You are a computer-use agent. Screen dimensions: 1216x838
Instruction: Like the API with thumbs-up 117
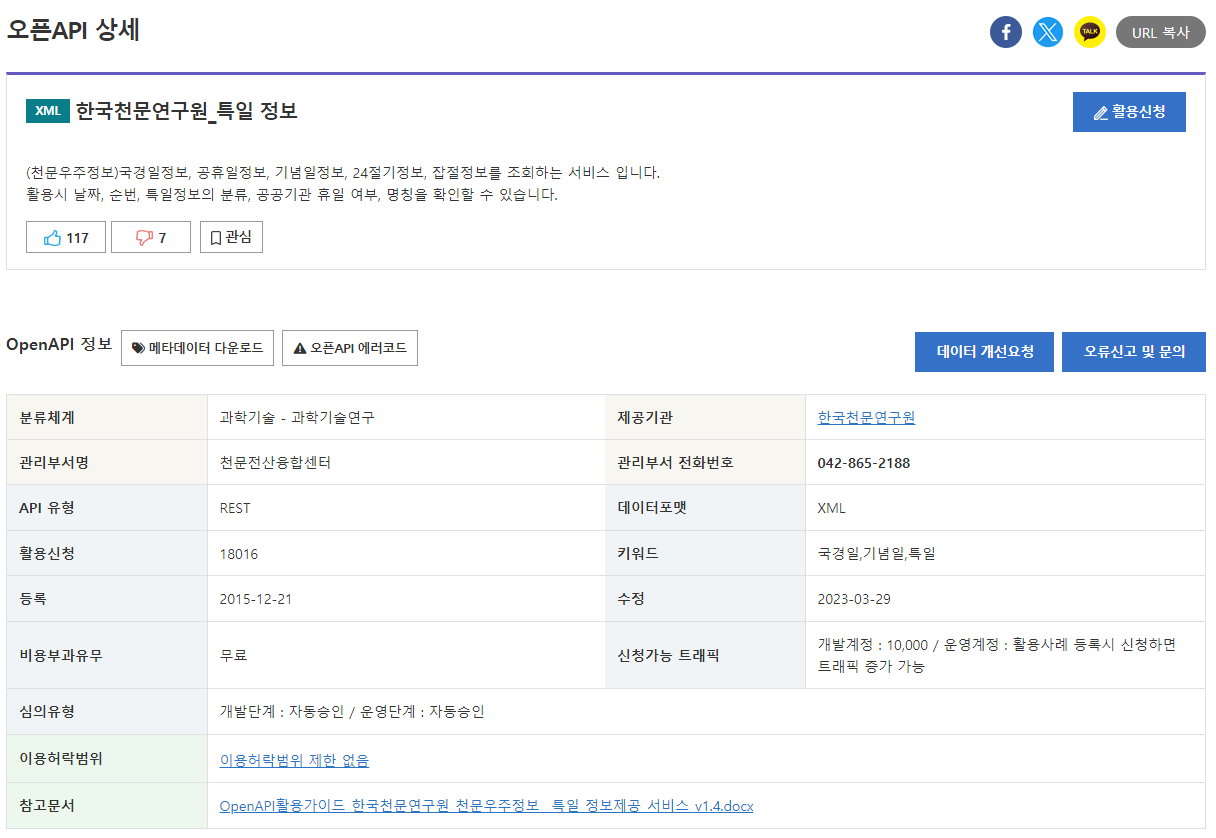click(66, 237)
